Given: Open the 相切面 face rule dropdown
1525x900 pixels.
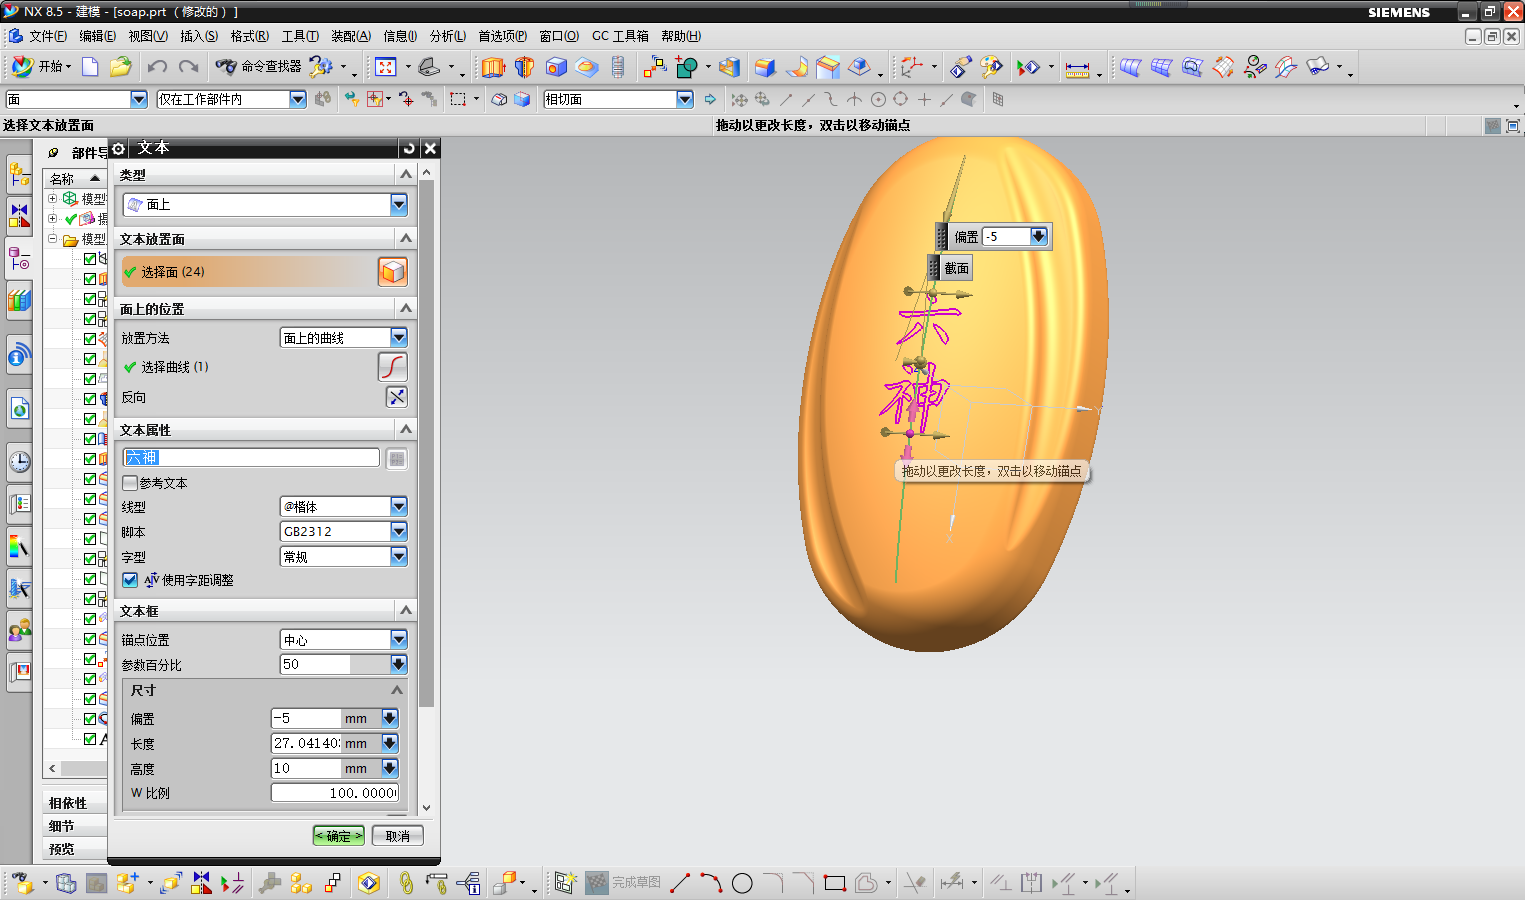Looking at the screenshot, I should click(618, 99).
